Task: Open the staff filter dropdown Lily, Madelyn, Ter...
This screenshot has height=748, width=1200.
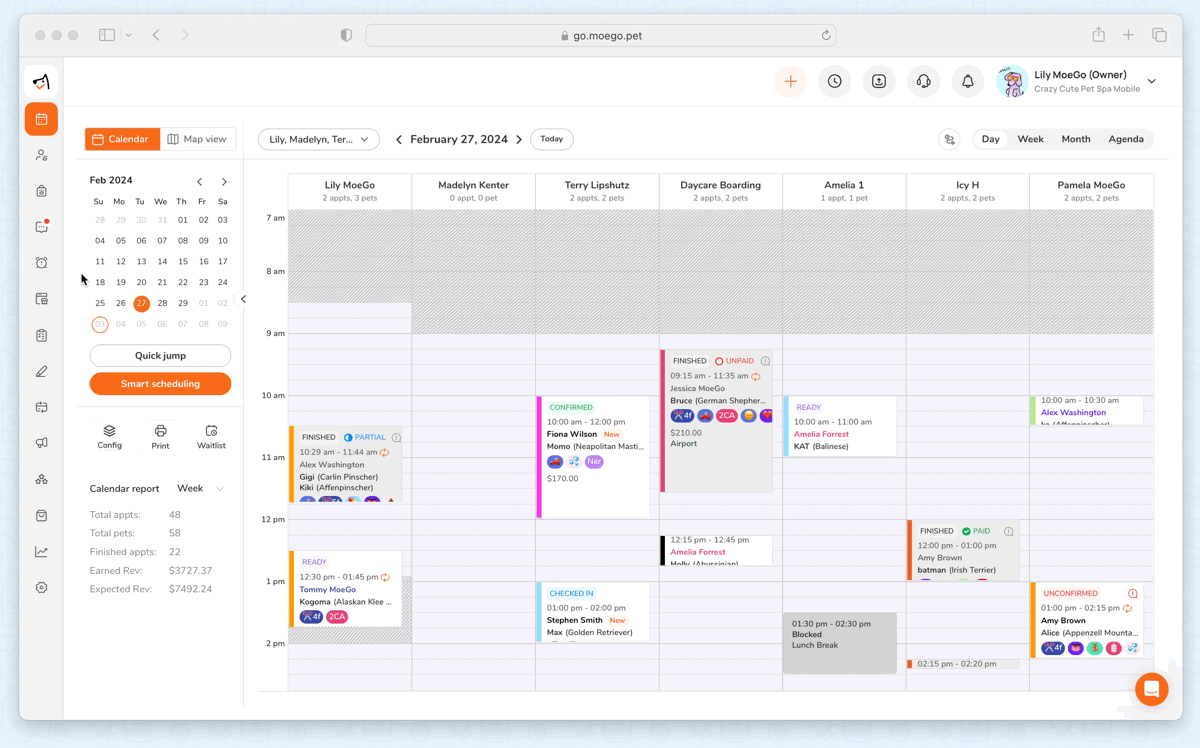Action: (x=319, y=139)
